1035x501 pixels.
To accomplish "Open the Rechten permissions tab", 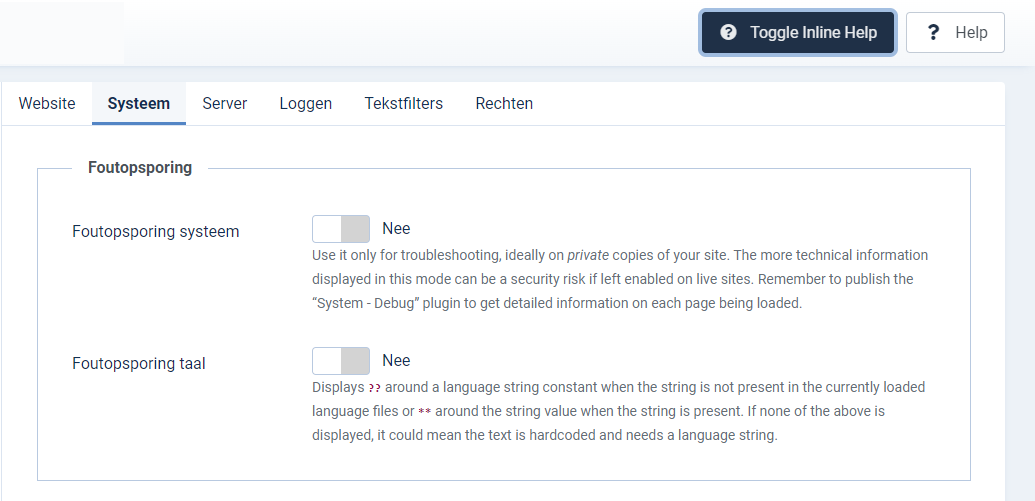I will pyautogui.click(x=504, y=103).
